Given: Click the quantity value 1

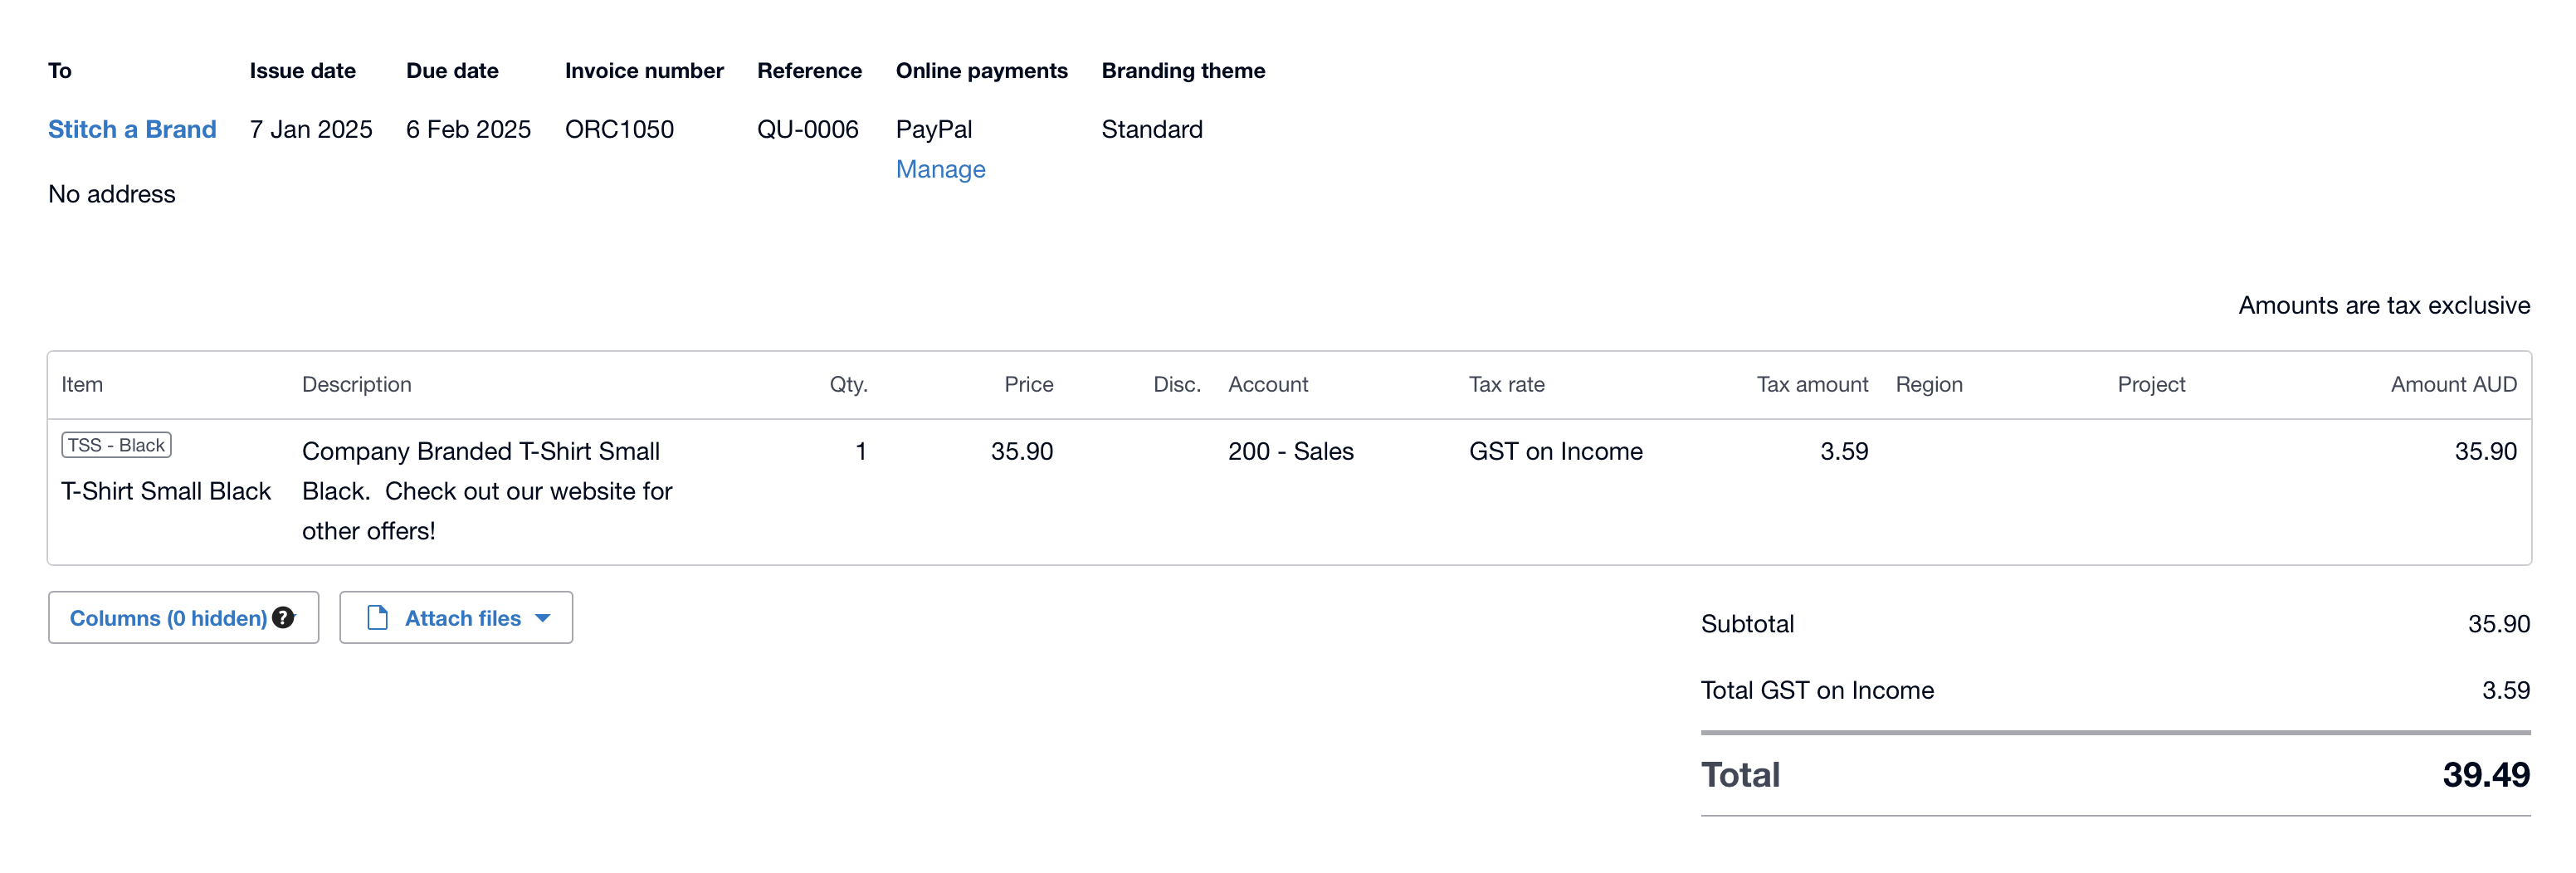Looking at the screenshot, I should [860, 451].
